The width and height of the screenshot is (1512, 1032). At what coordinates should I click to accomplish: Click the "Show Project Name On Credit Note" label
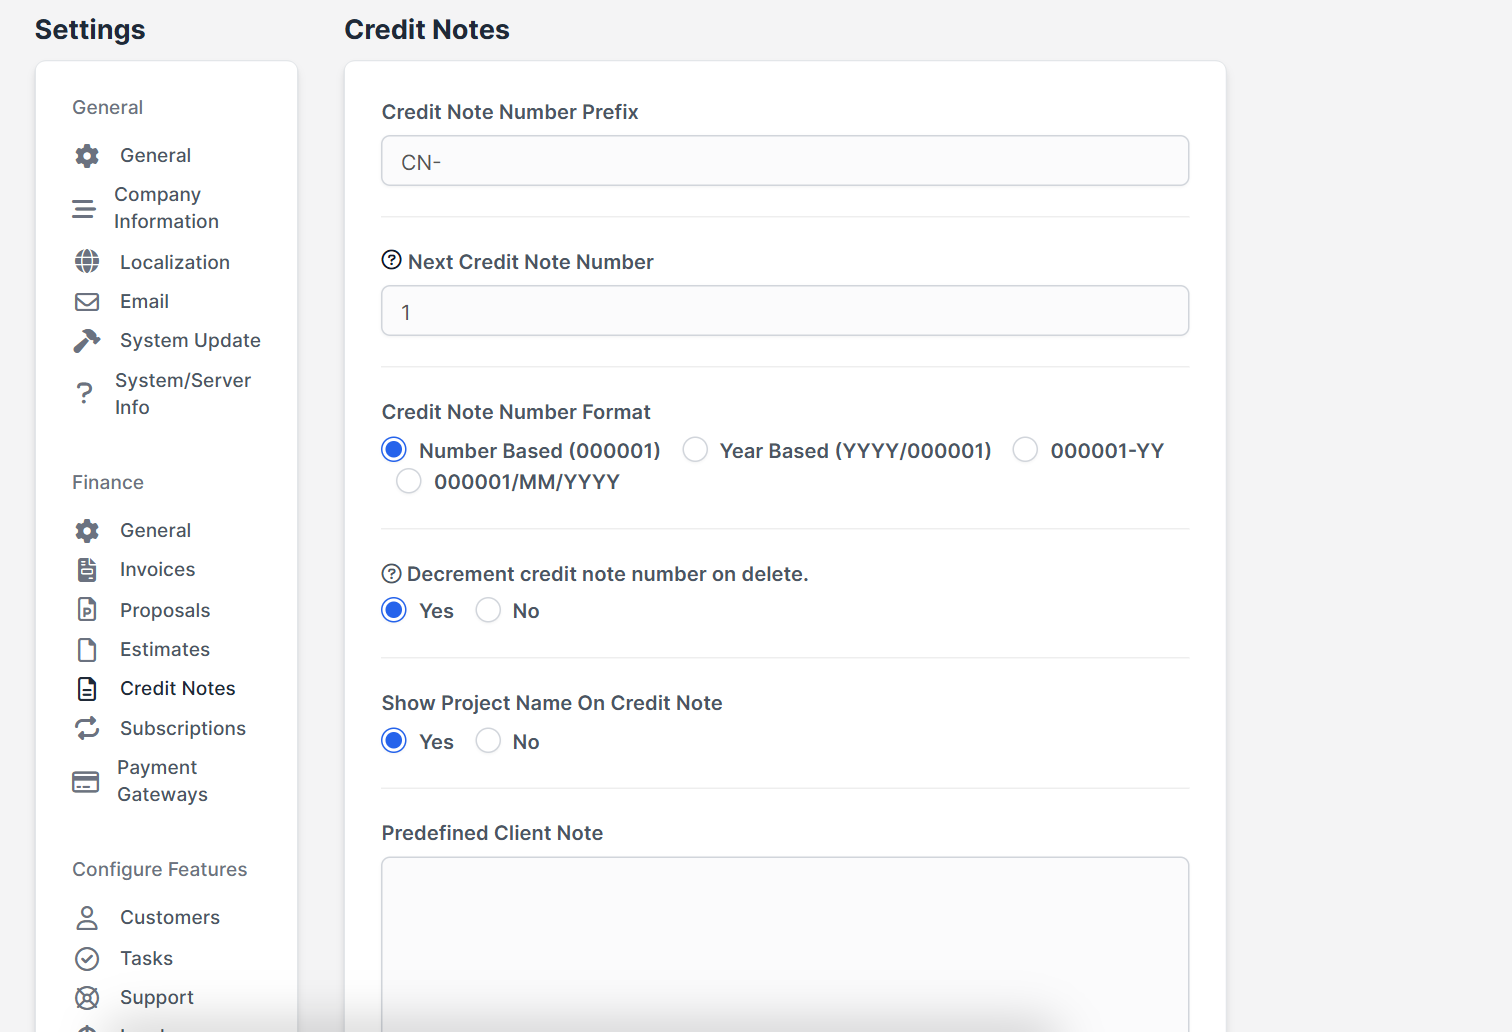552,703
